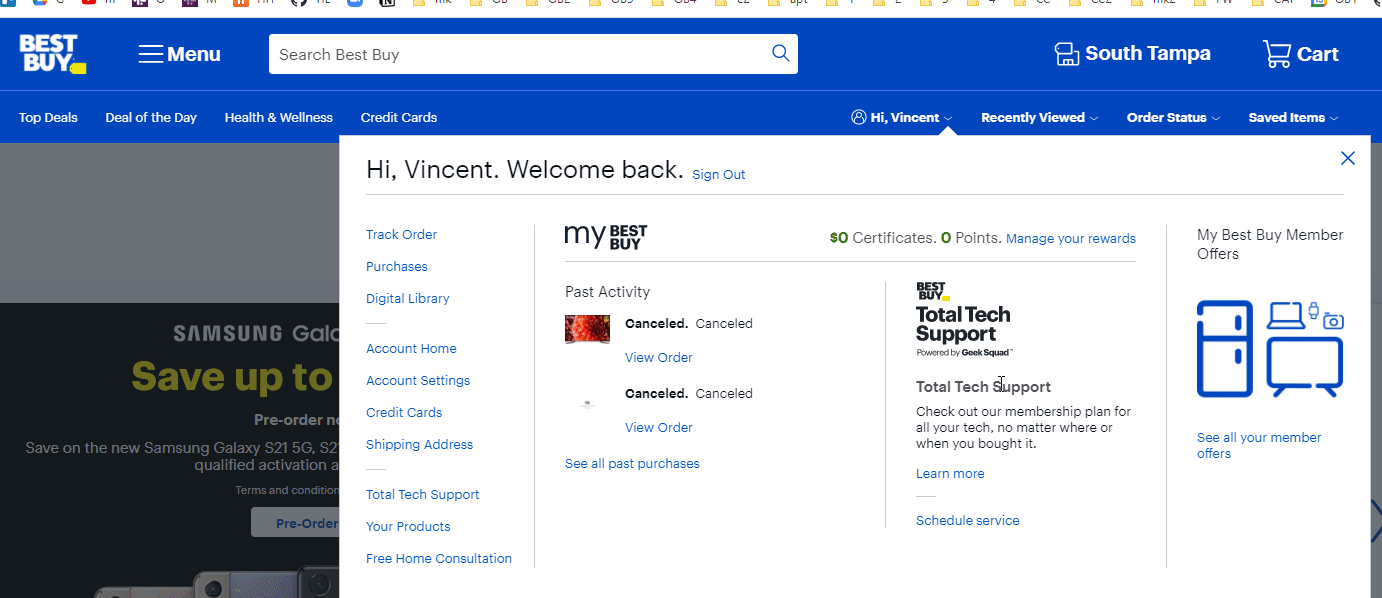
Task: Open Your Products
Action: (x=408, y=527)
